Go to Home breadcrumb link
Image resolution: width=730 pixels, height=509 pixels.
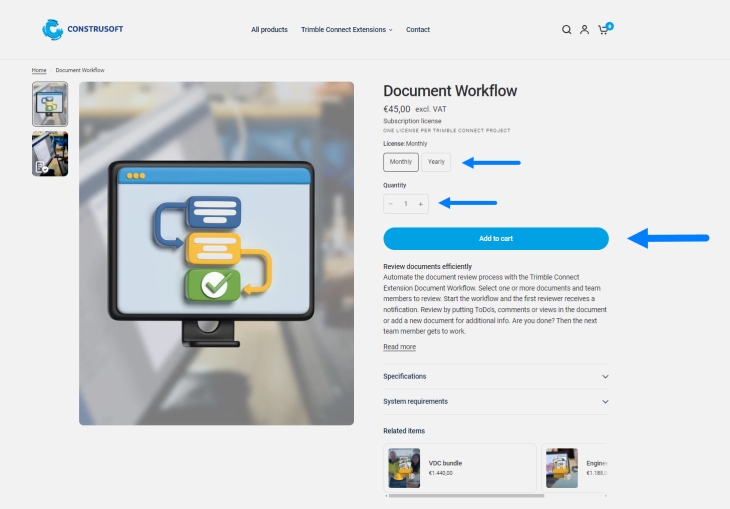point(39,70)
